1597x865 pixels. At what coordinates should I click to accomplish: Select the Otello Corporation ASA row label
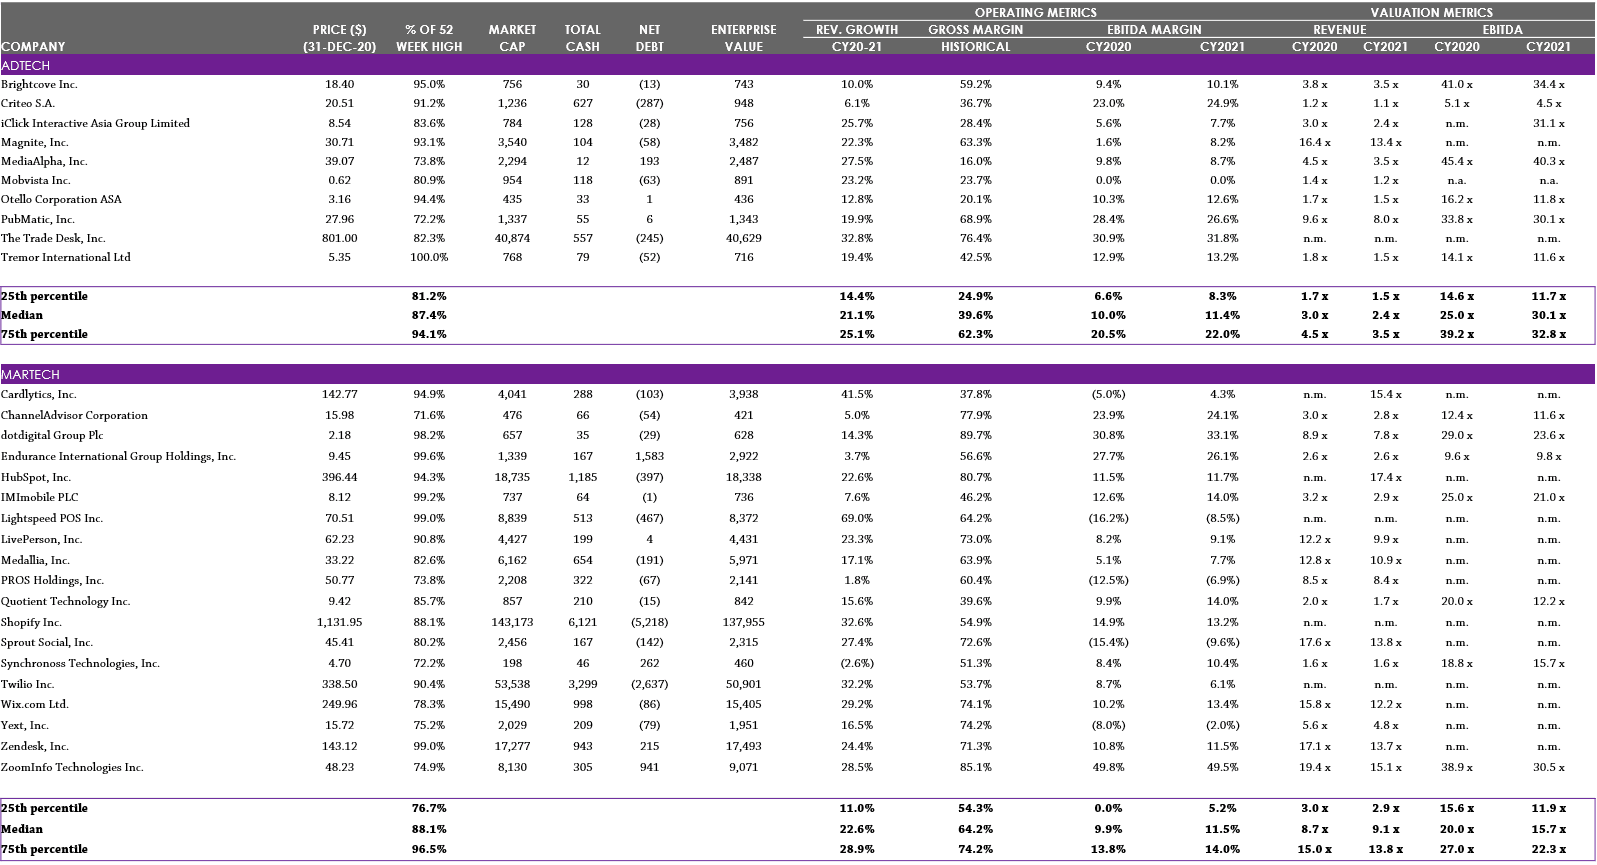pos(61,199)
